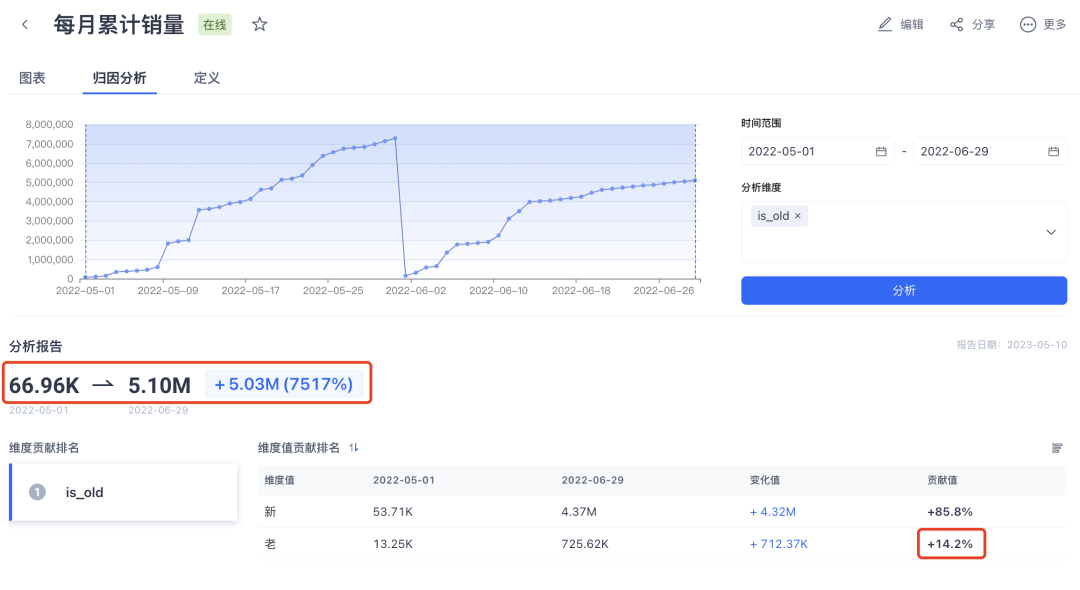Click the start date calendar icon
This screenshot has height=590, width=1080.
point(881,152)
